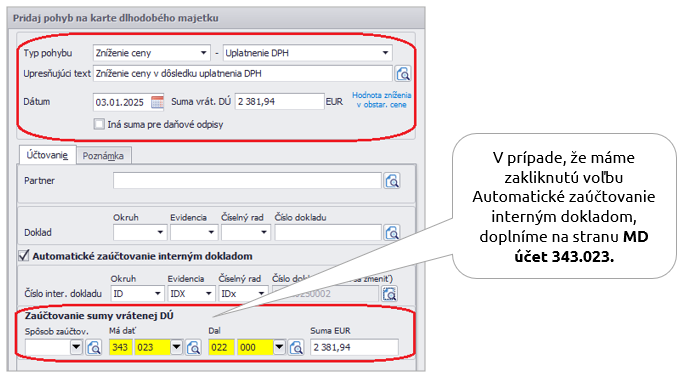Click Upresňujúci text input field

pos(242,74)
